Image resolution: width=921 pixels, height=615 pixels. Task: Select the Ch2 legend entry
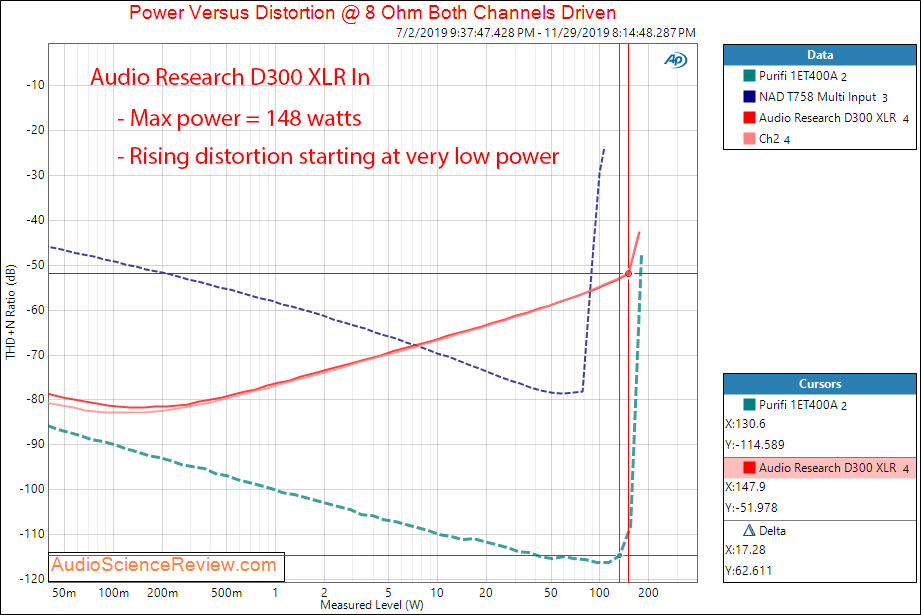point(774,139)
